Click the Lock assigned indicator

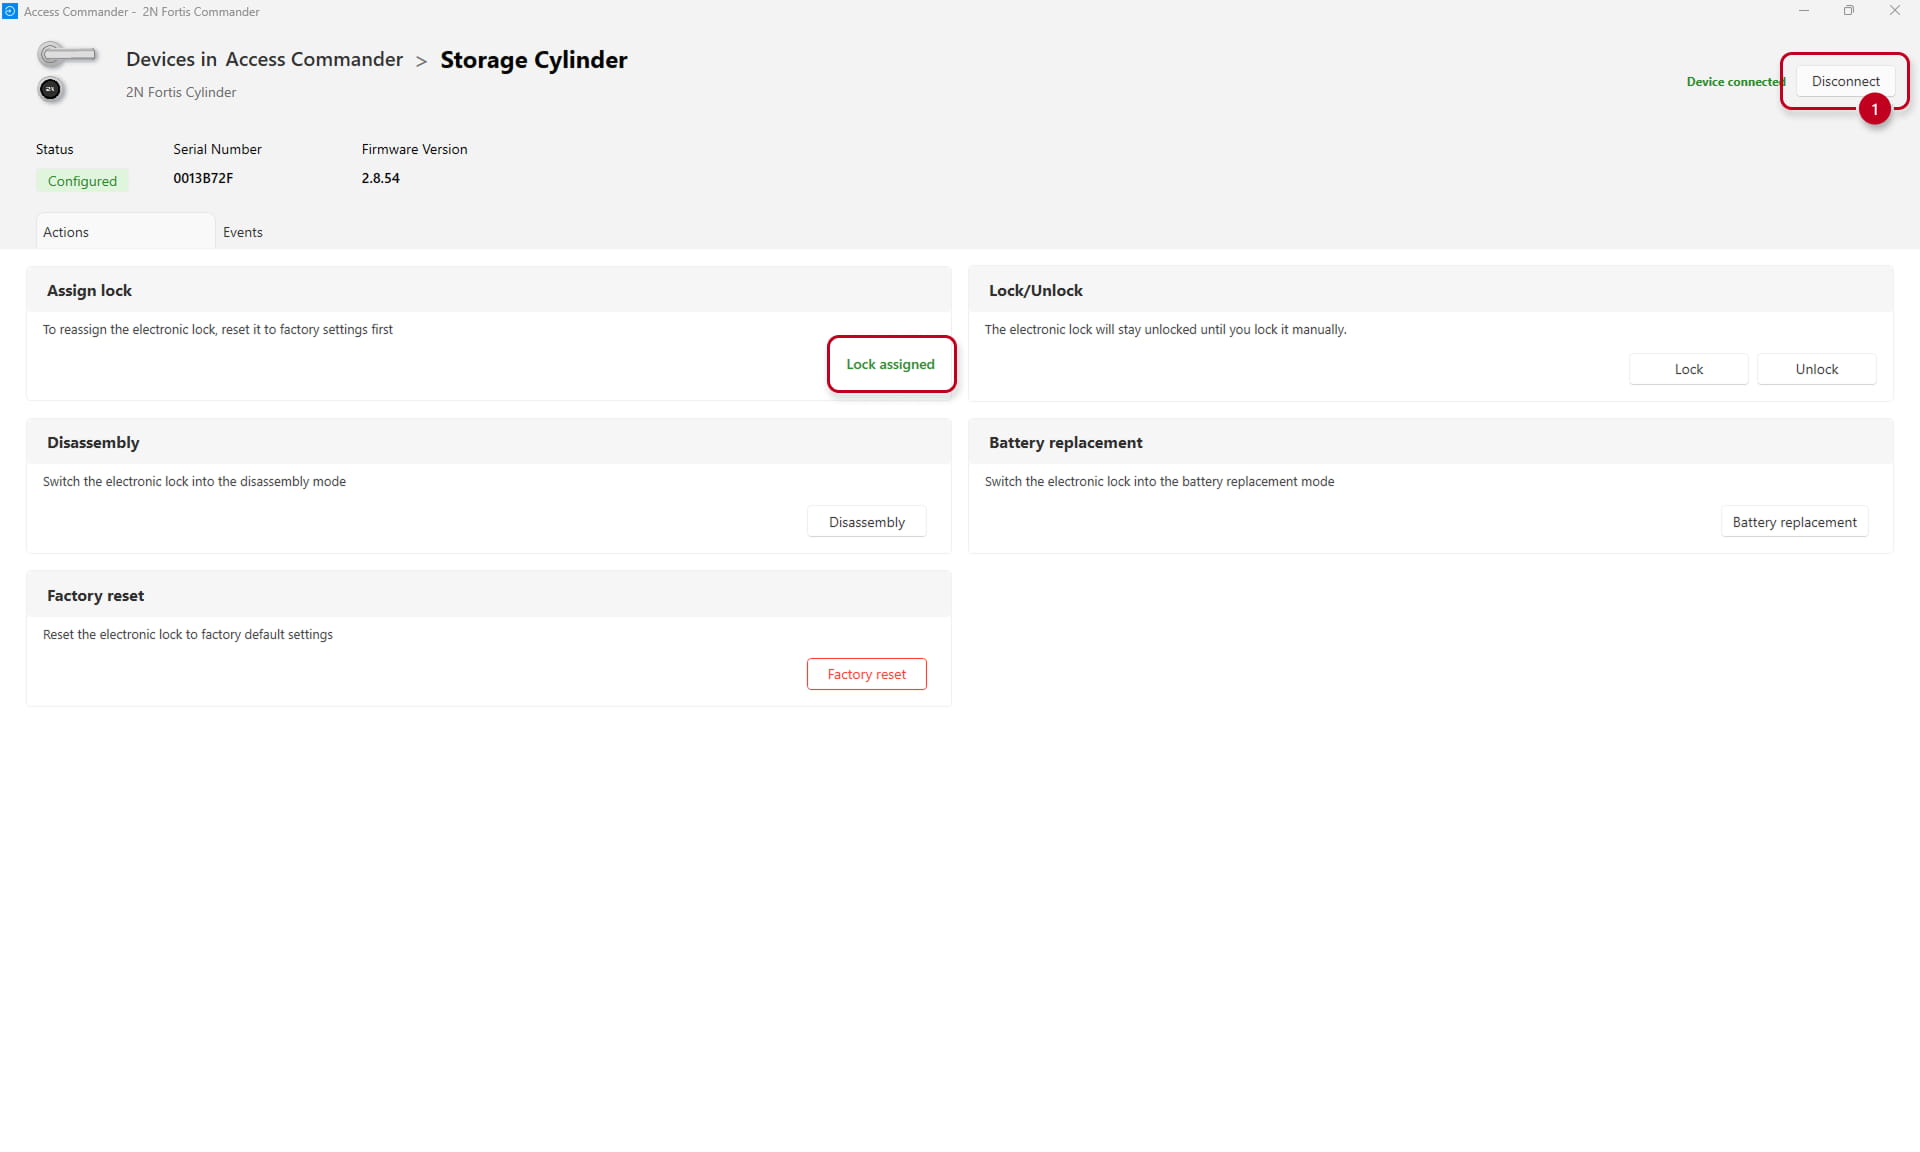[890, 364]
